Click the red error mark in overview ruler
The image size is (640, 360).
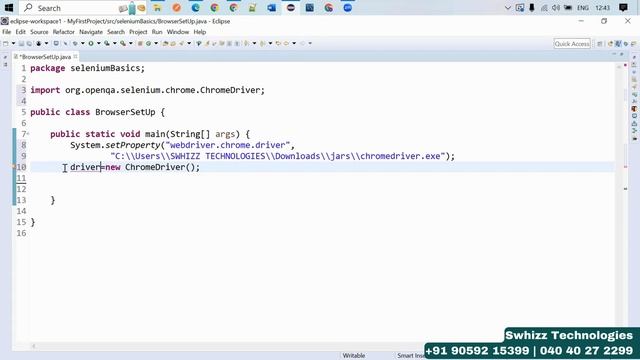[625, 167]
